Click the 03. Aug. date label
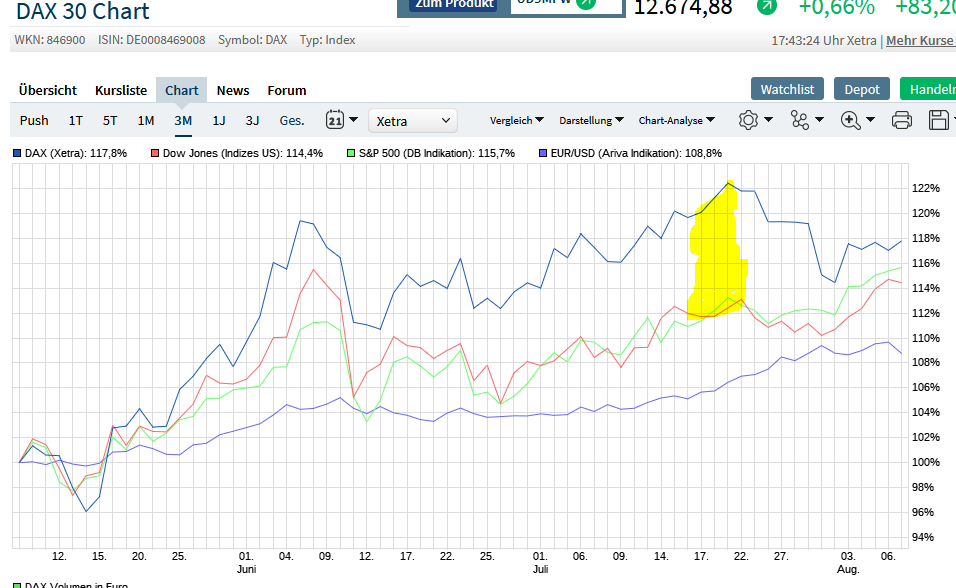 (848, 562)
